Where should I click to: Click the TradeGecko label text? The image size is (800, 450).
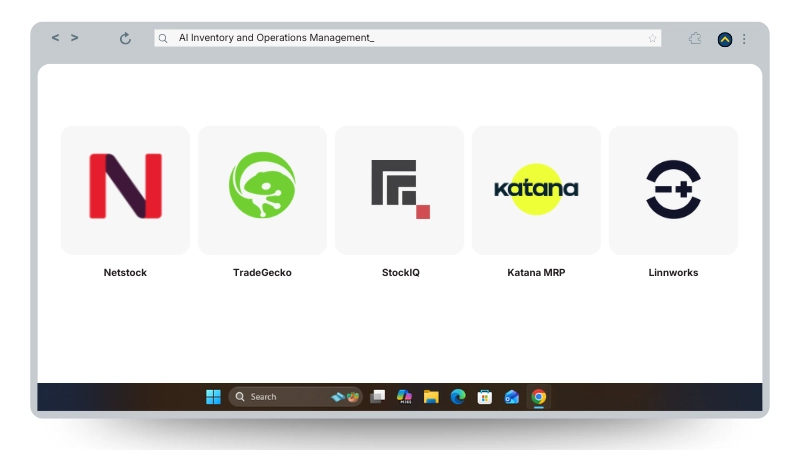pyautogui.click(x=262, y=272)
